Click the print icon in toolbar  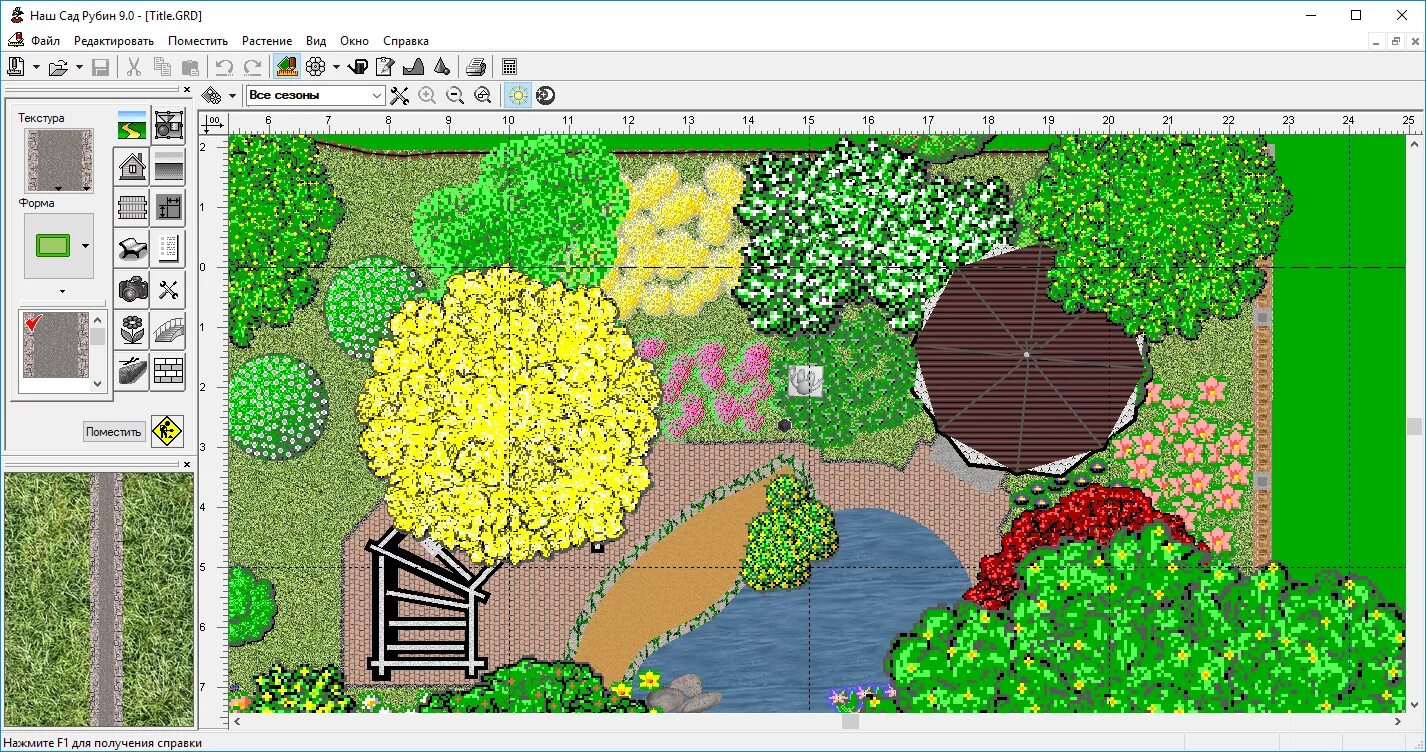pyautogui.click(x=476, y=67)
